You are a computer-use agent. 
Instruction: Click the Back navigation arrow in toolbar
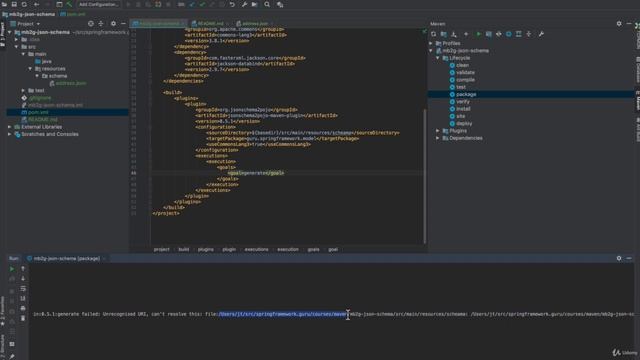coord(36,4)
